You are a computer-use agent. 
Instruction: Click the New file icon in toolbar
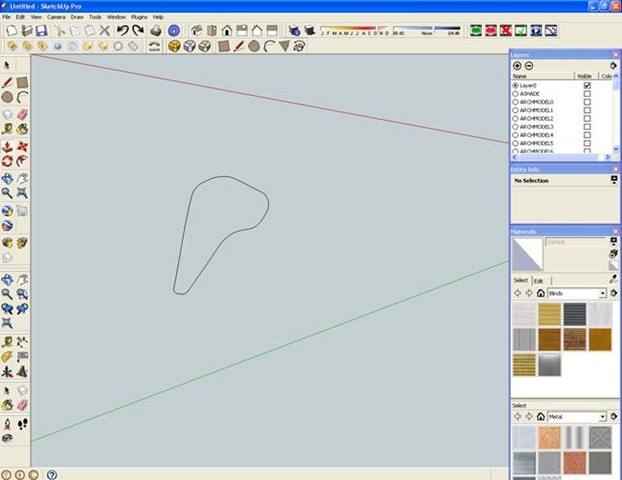pos(12,31)
